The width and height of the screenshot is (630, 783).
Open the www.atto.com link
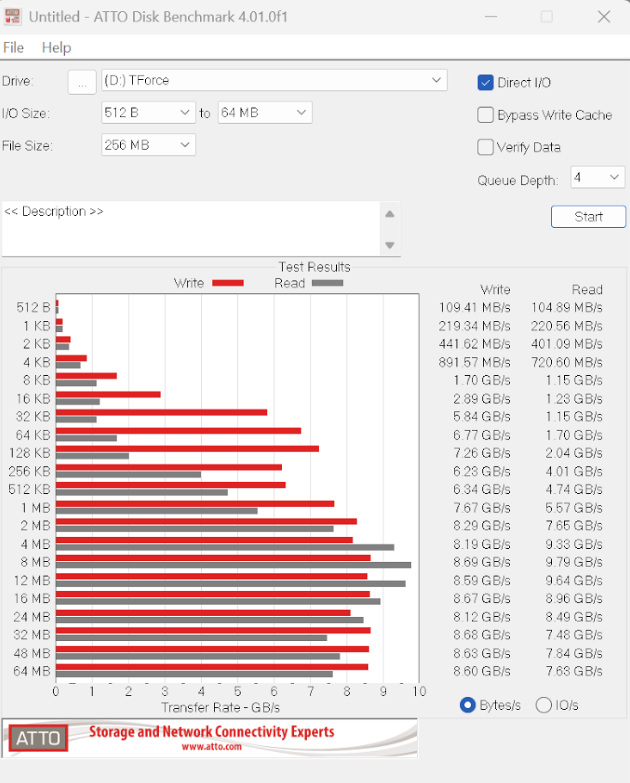tap(211, 747)
